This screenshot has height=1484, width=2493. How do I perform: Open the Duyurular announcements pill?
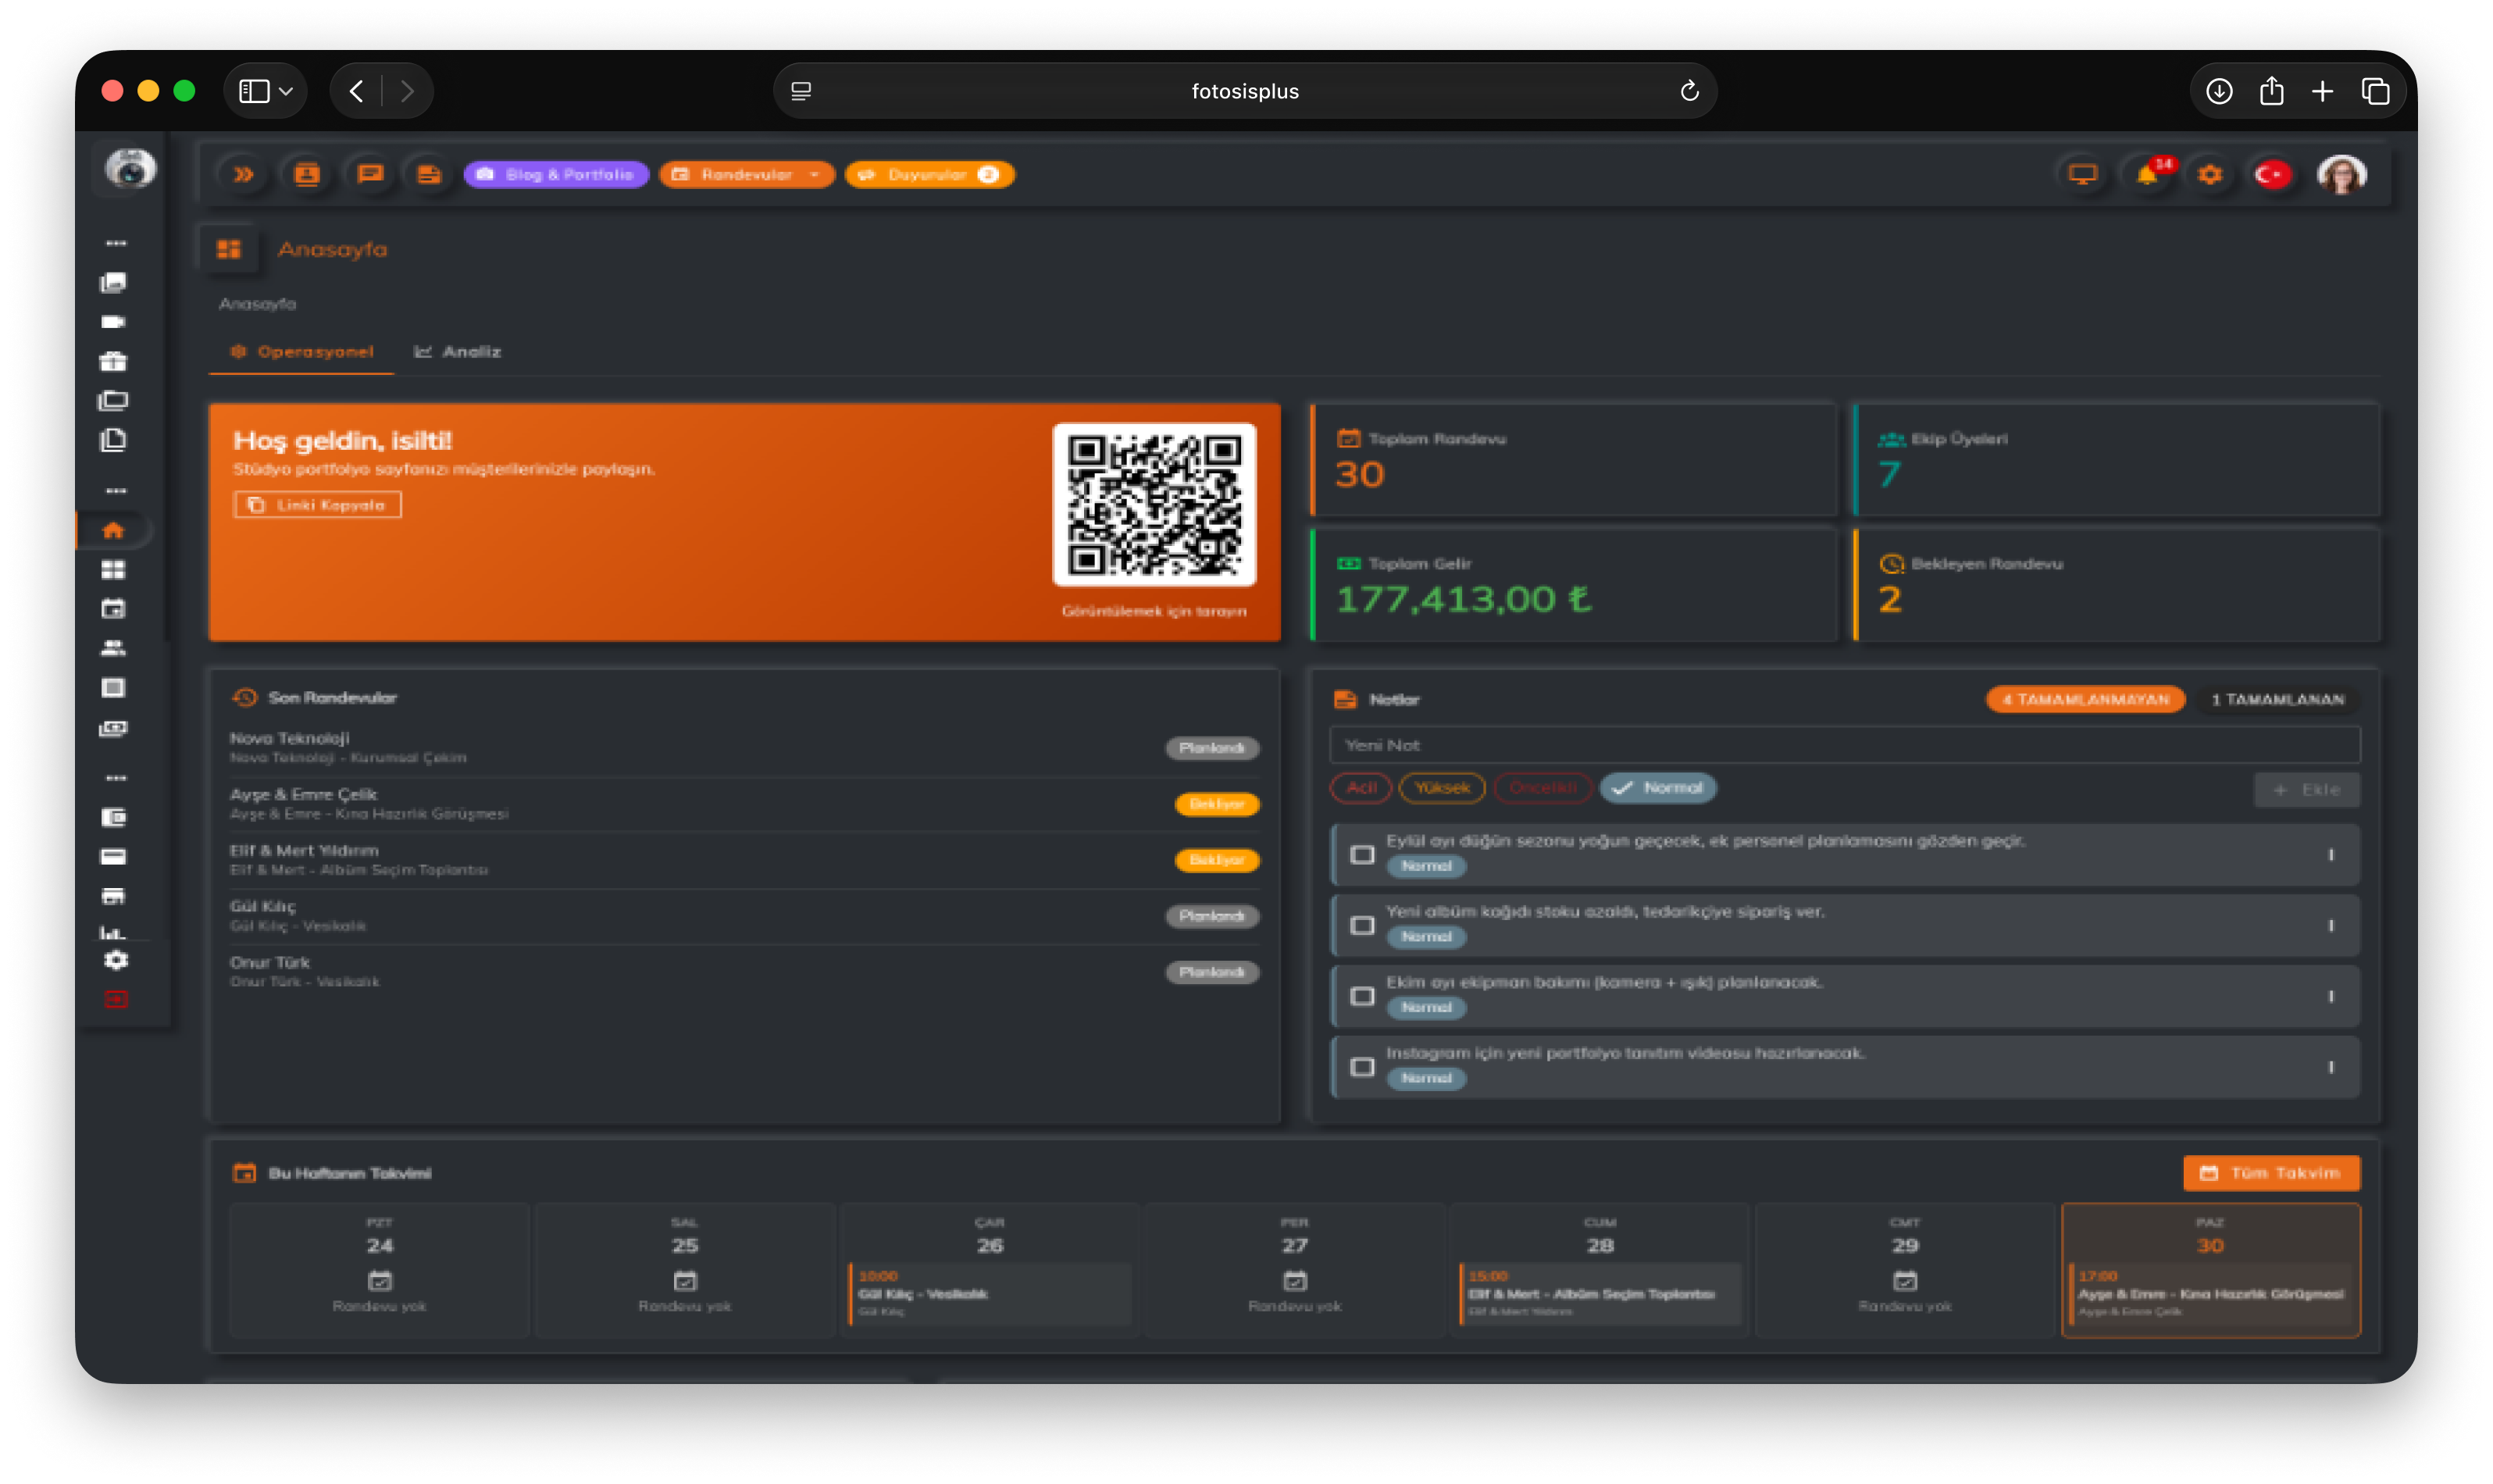coord(929,174)
